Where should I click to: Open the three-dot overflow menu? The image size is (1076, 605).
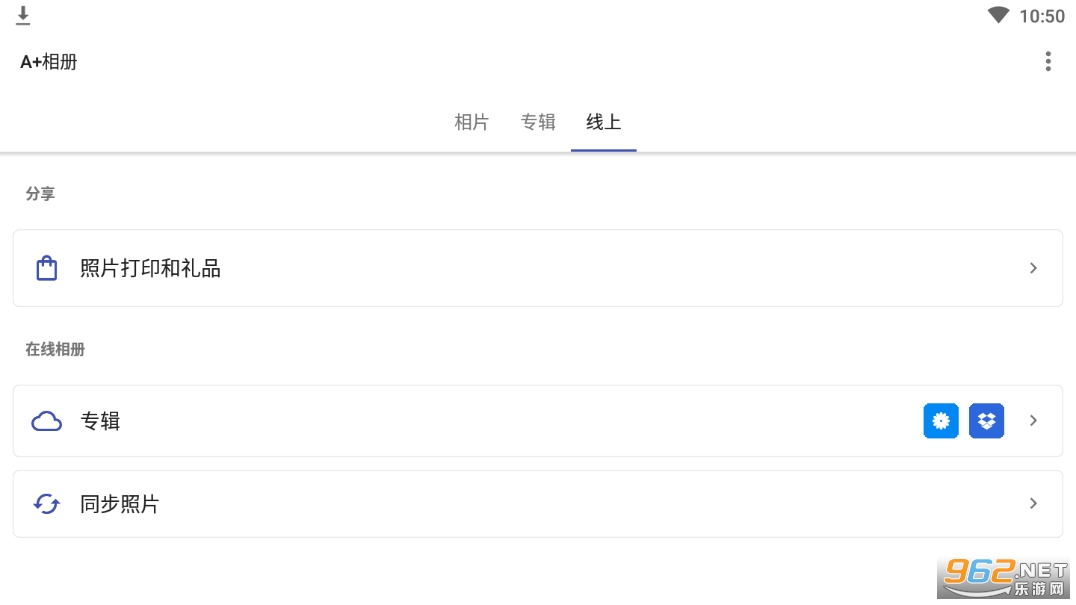click(x=1047, y=62)
